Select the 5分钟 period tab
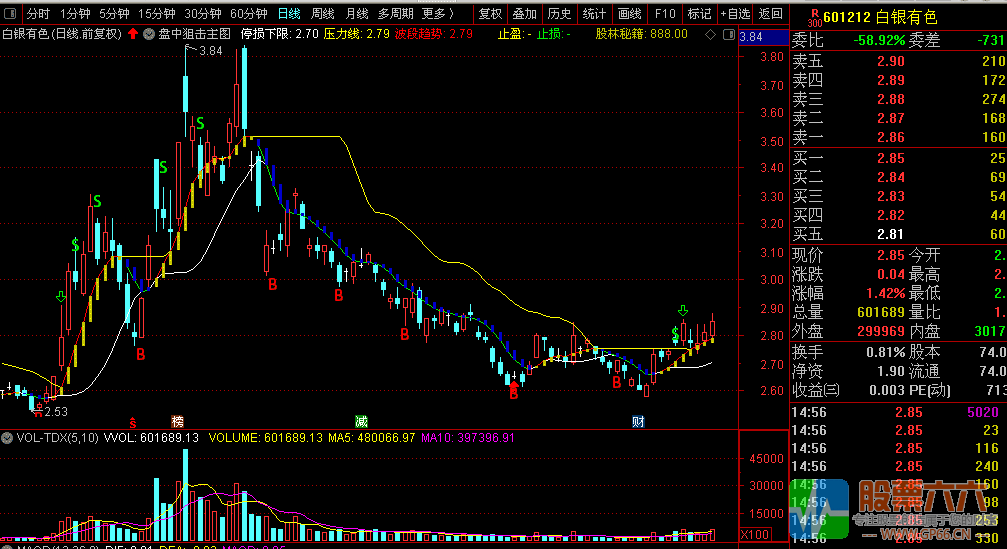This screenshot has height=549, width=1007. [114, 13]
